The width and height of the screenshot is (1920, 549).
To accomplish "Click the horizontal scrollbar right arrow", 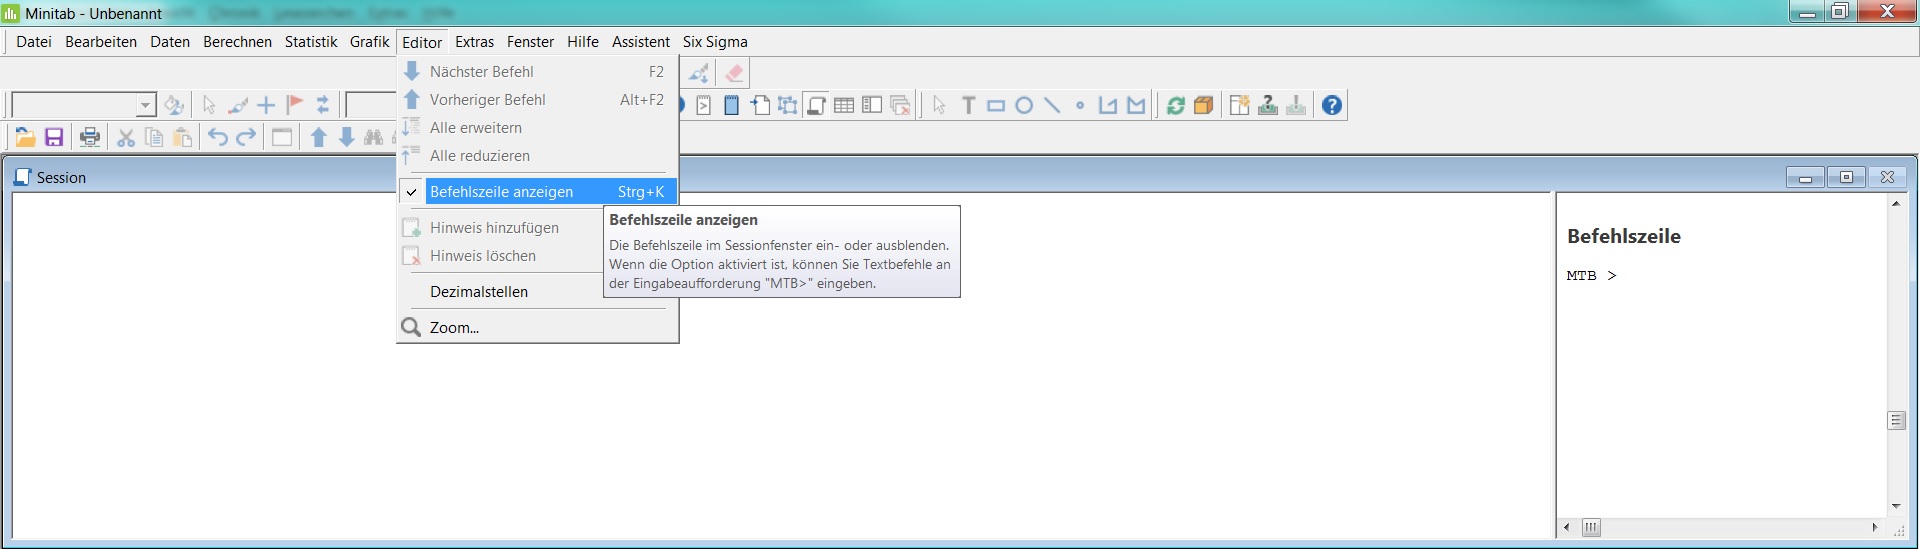I will [x=1875, y=527].
